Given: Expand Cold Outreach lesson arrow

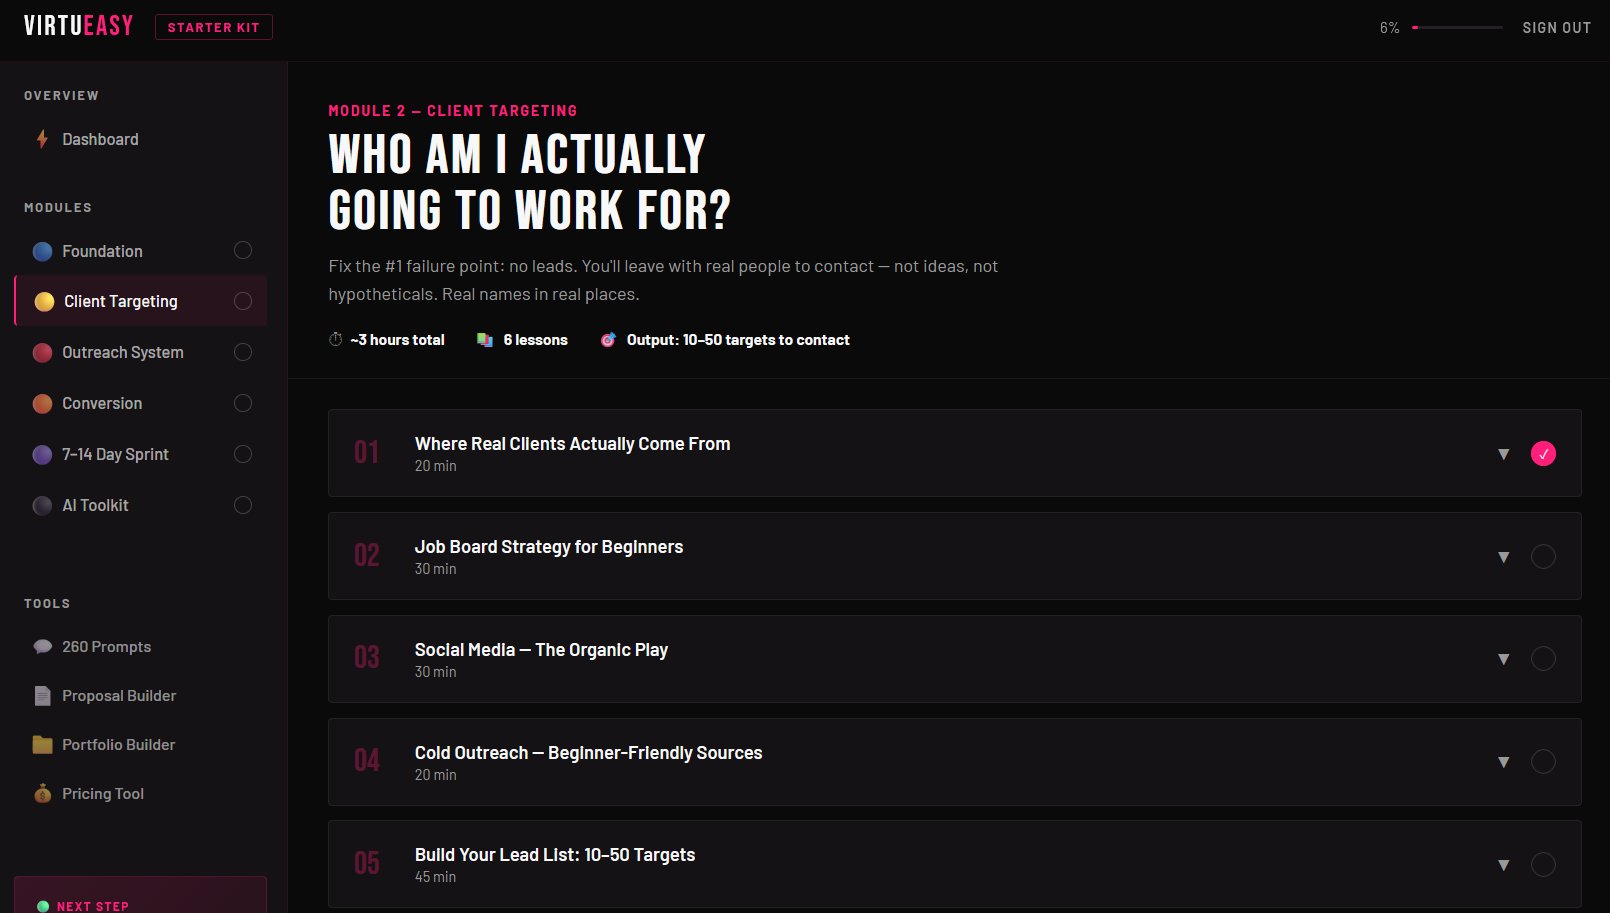Looking at the screenshot, I should click(x=1503, y=762).
